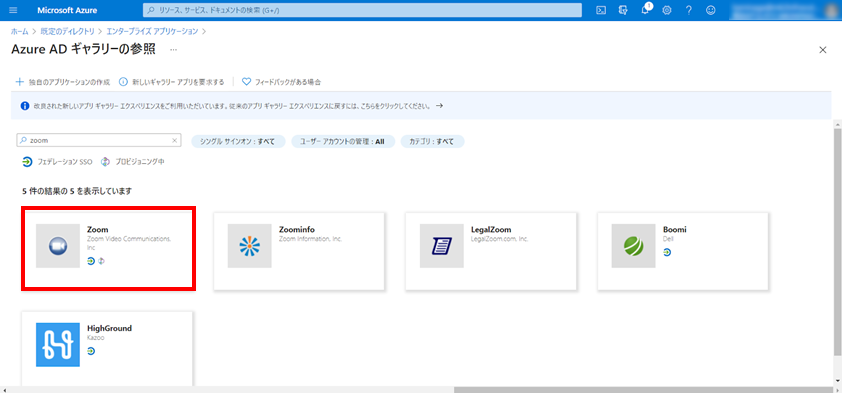Open the カテゴリ filter
The width and height of the screenshot is (842, 393).
[432, 141]
